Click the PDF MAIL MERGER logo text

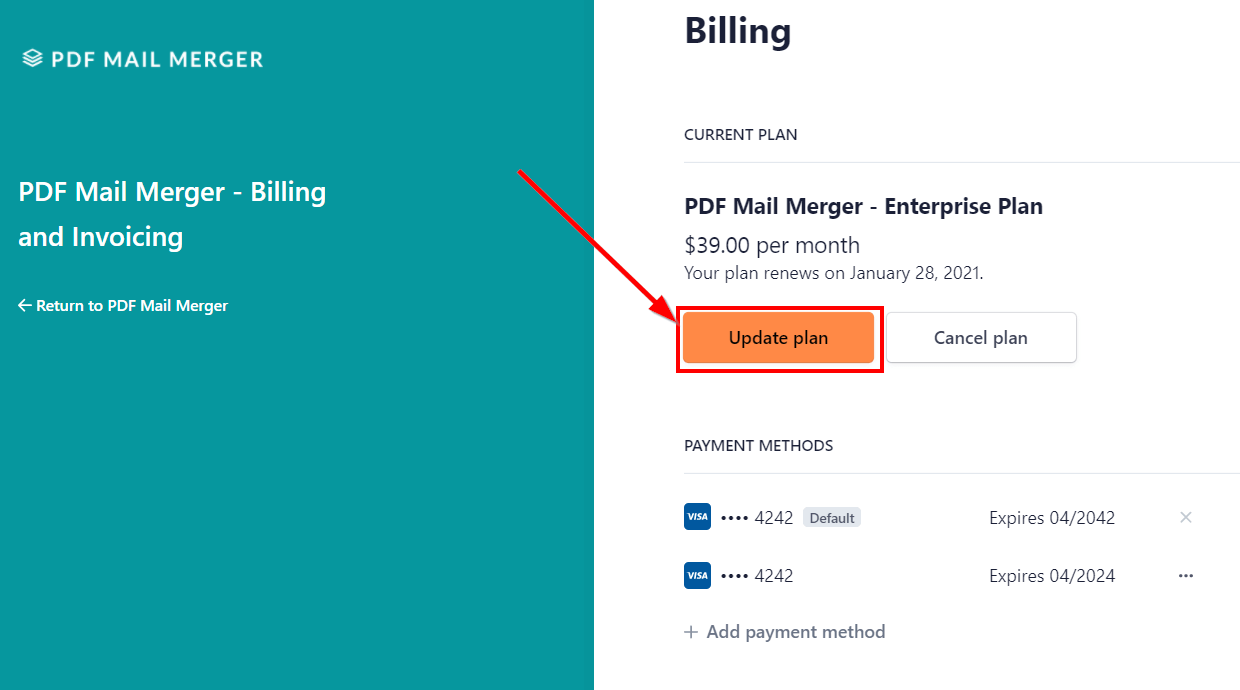pos(157,59)
